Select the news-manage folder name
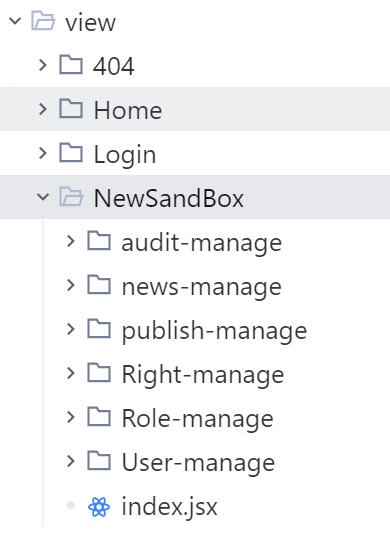 point(202,288)
